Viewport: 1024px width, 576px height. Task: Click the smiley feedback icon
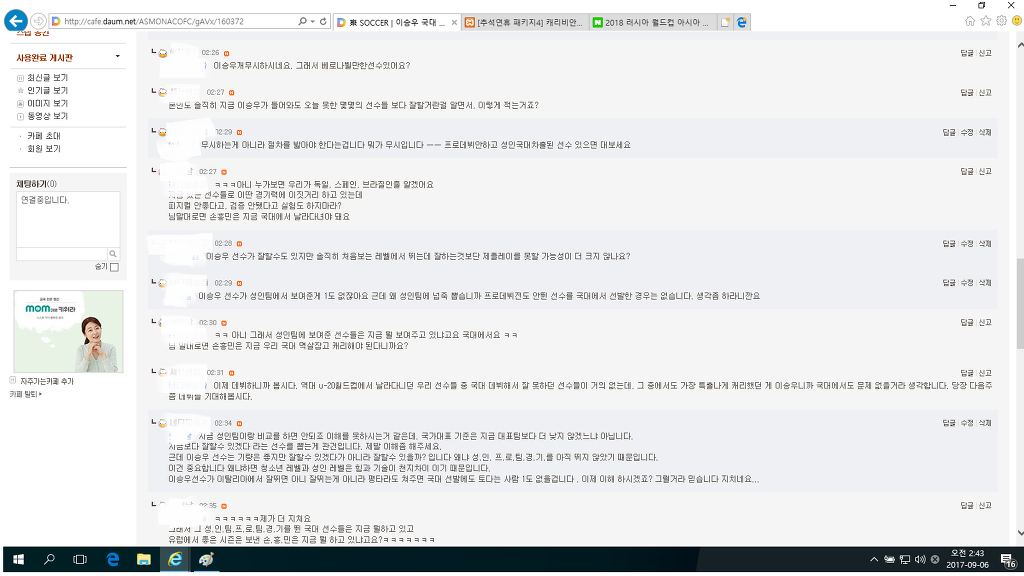(x=1017, y=21)
